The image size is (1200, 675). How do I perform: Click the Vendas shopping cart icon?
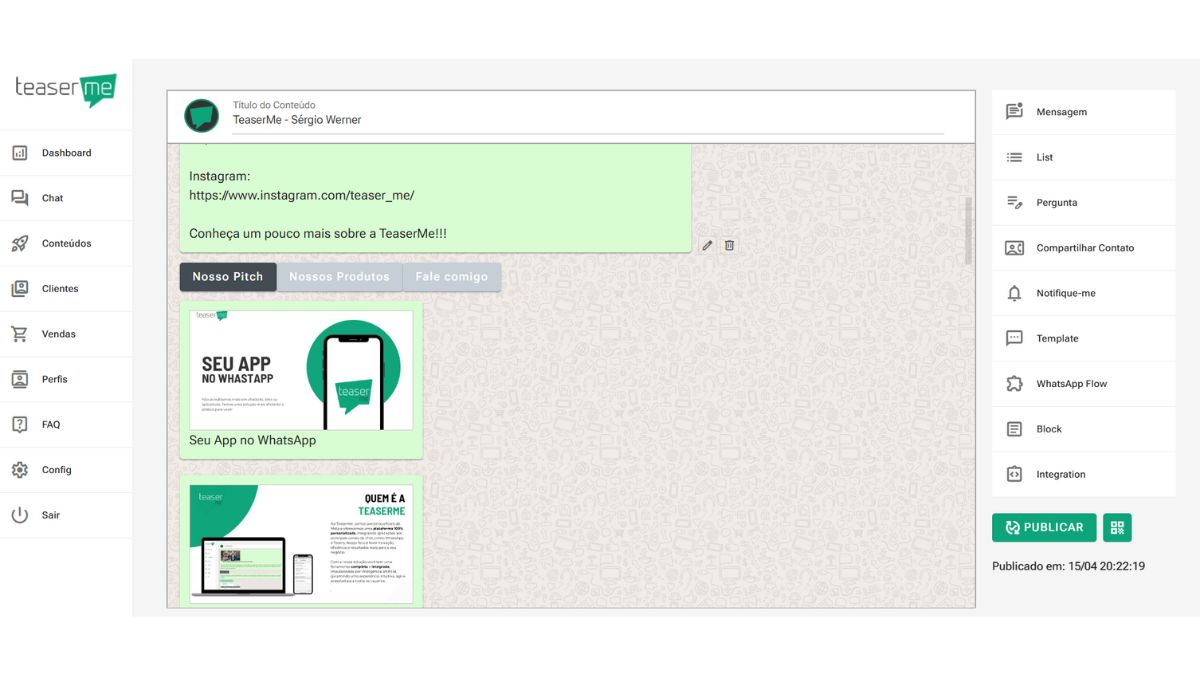pyautogui.click(x=19, y=334)
